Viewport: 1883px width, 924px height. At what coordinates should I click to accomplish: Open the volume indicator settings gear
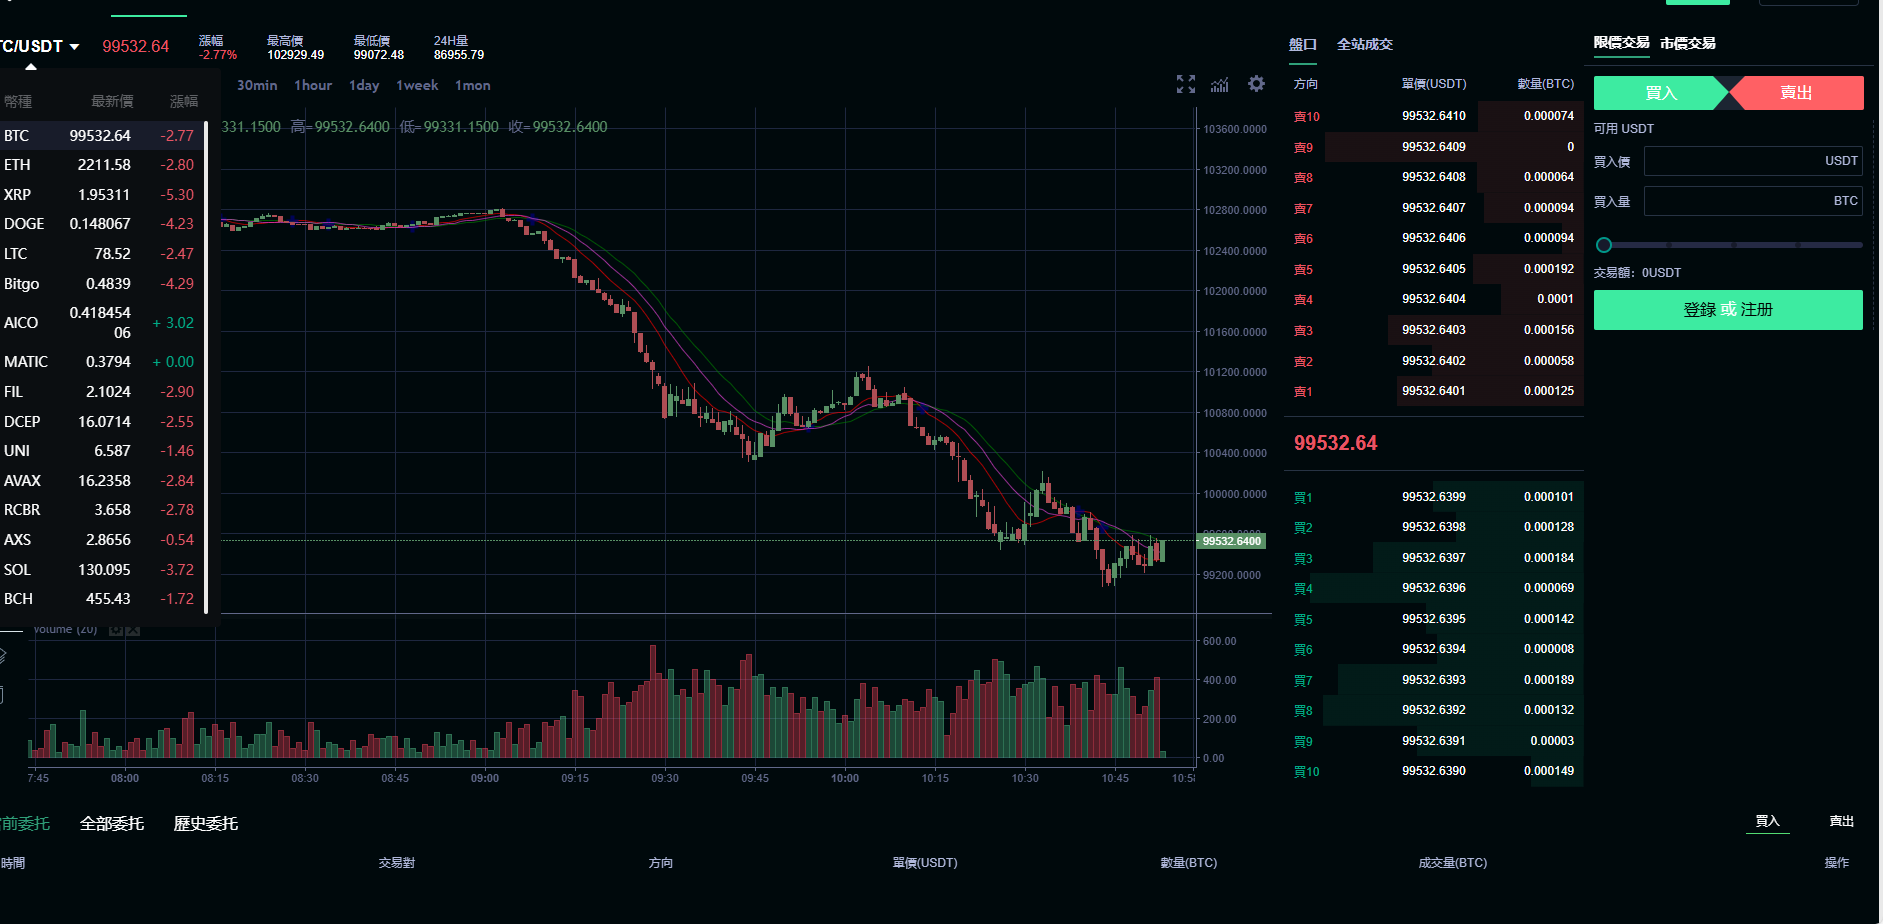coord(116,630)
